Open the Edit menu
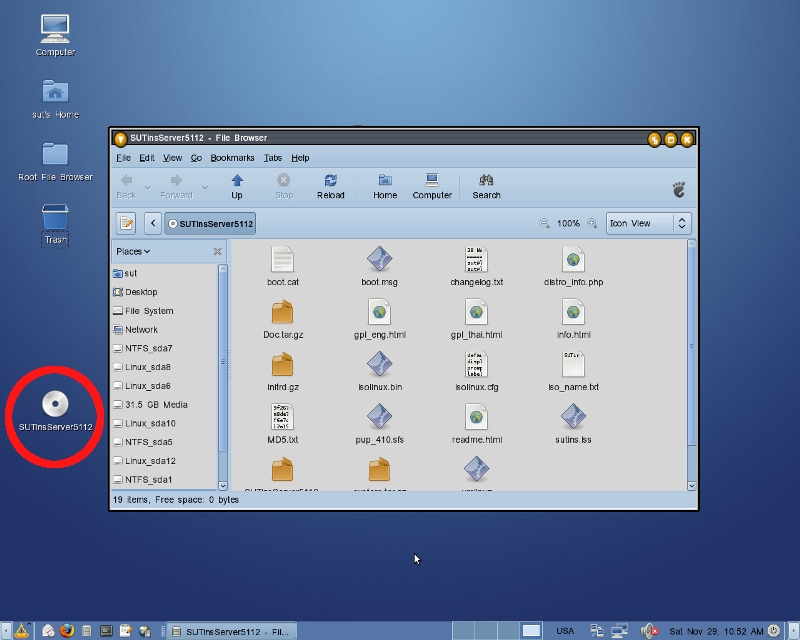Viewport: 800px width, 640px height. click(146, 158)
